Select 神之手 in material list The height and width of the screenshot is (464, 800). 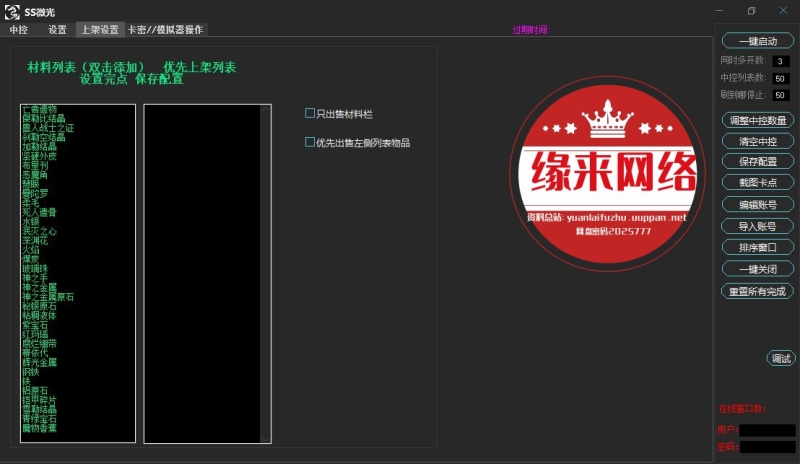[x=35, y=278]
